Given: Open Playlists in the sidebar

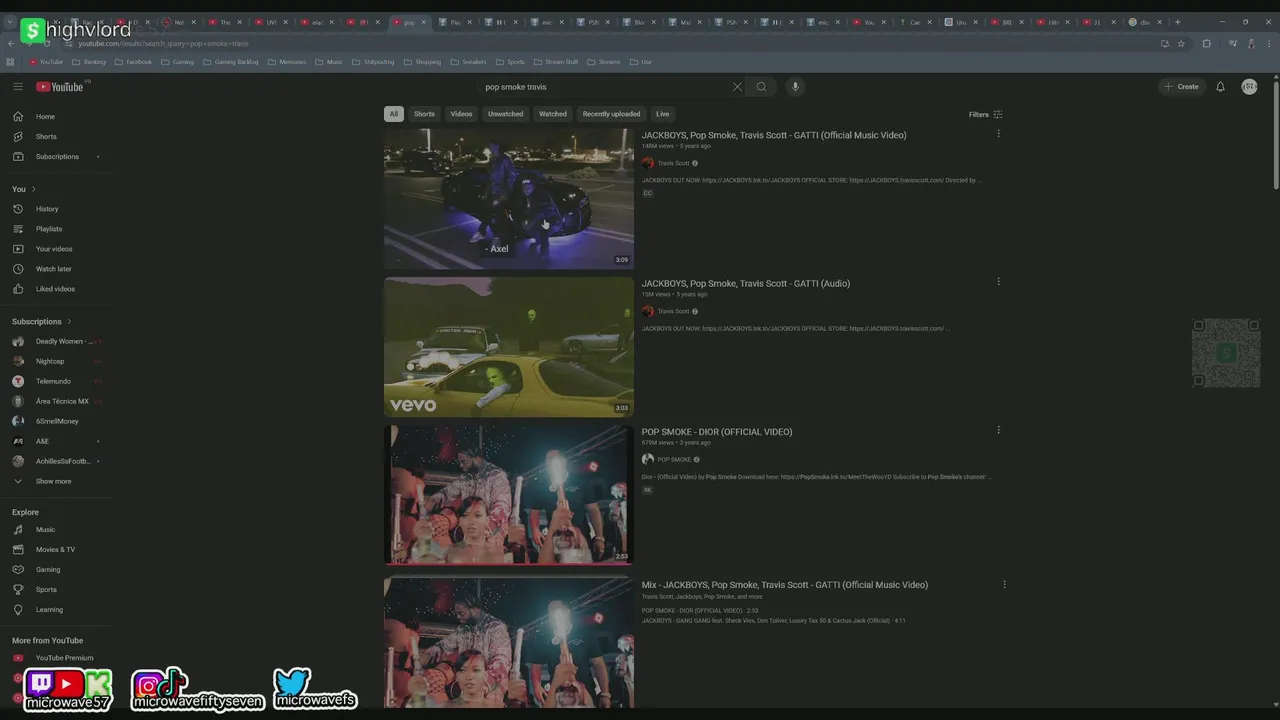Looking at the screenshot, I should coord(57,229).
